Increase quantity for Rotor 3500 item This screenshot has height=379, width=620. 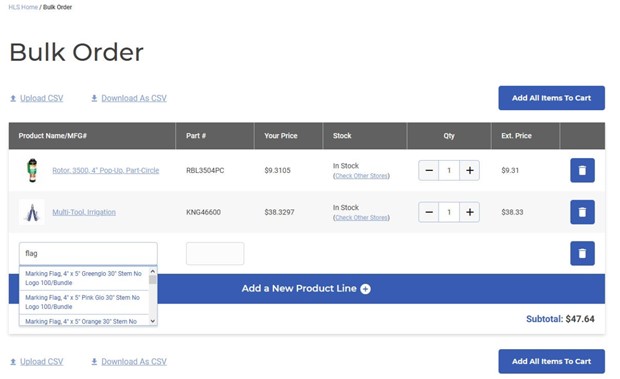click(x=469, y=170)
